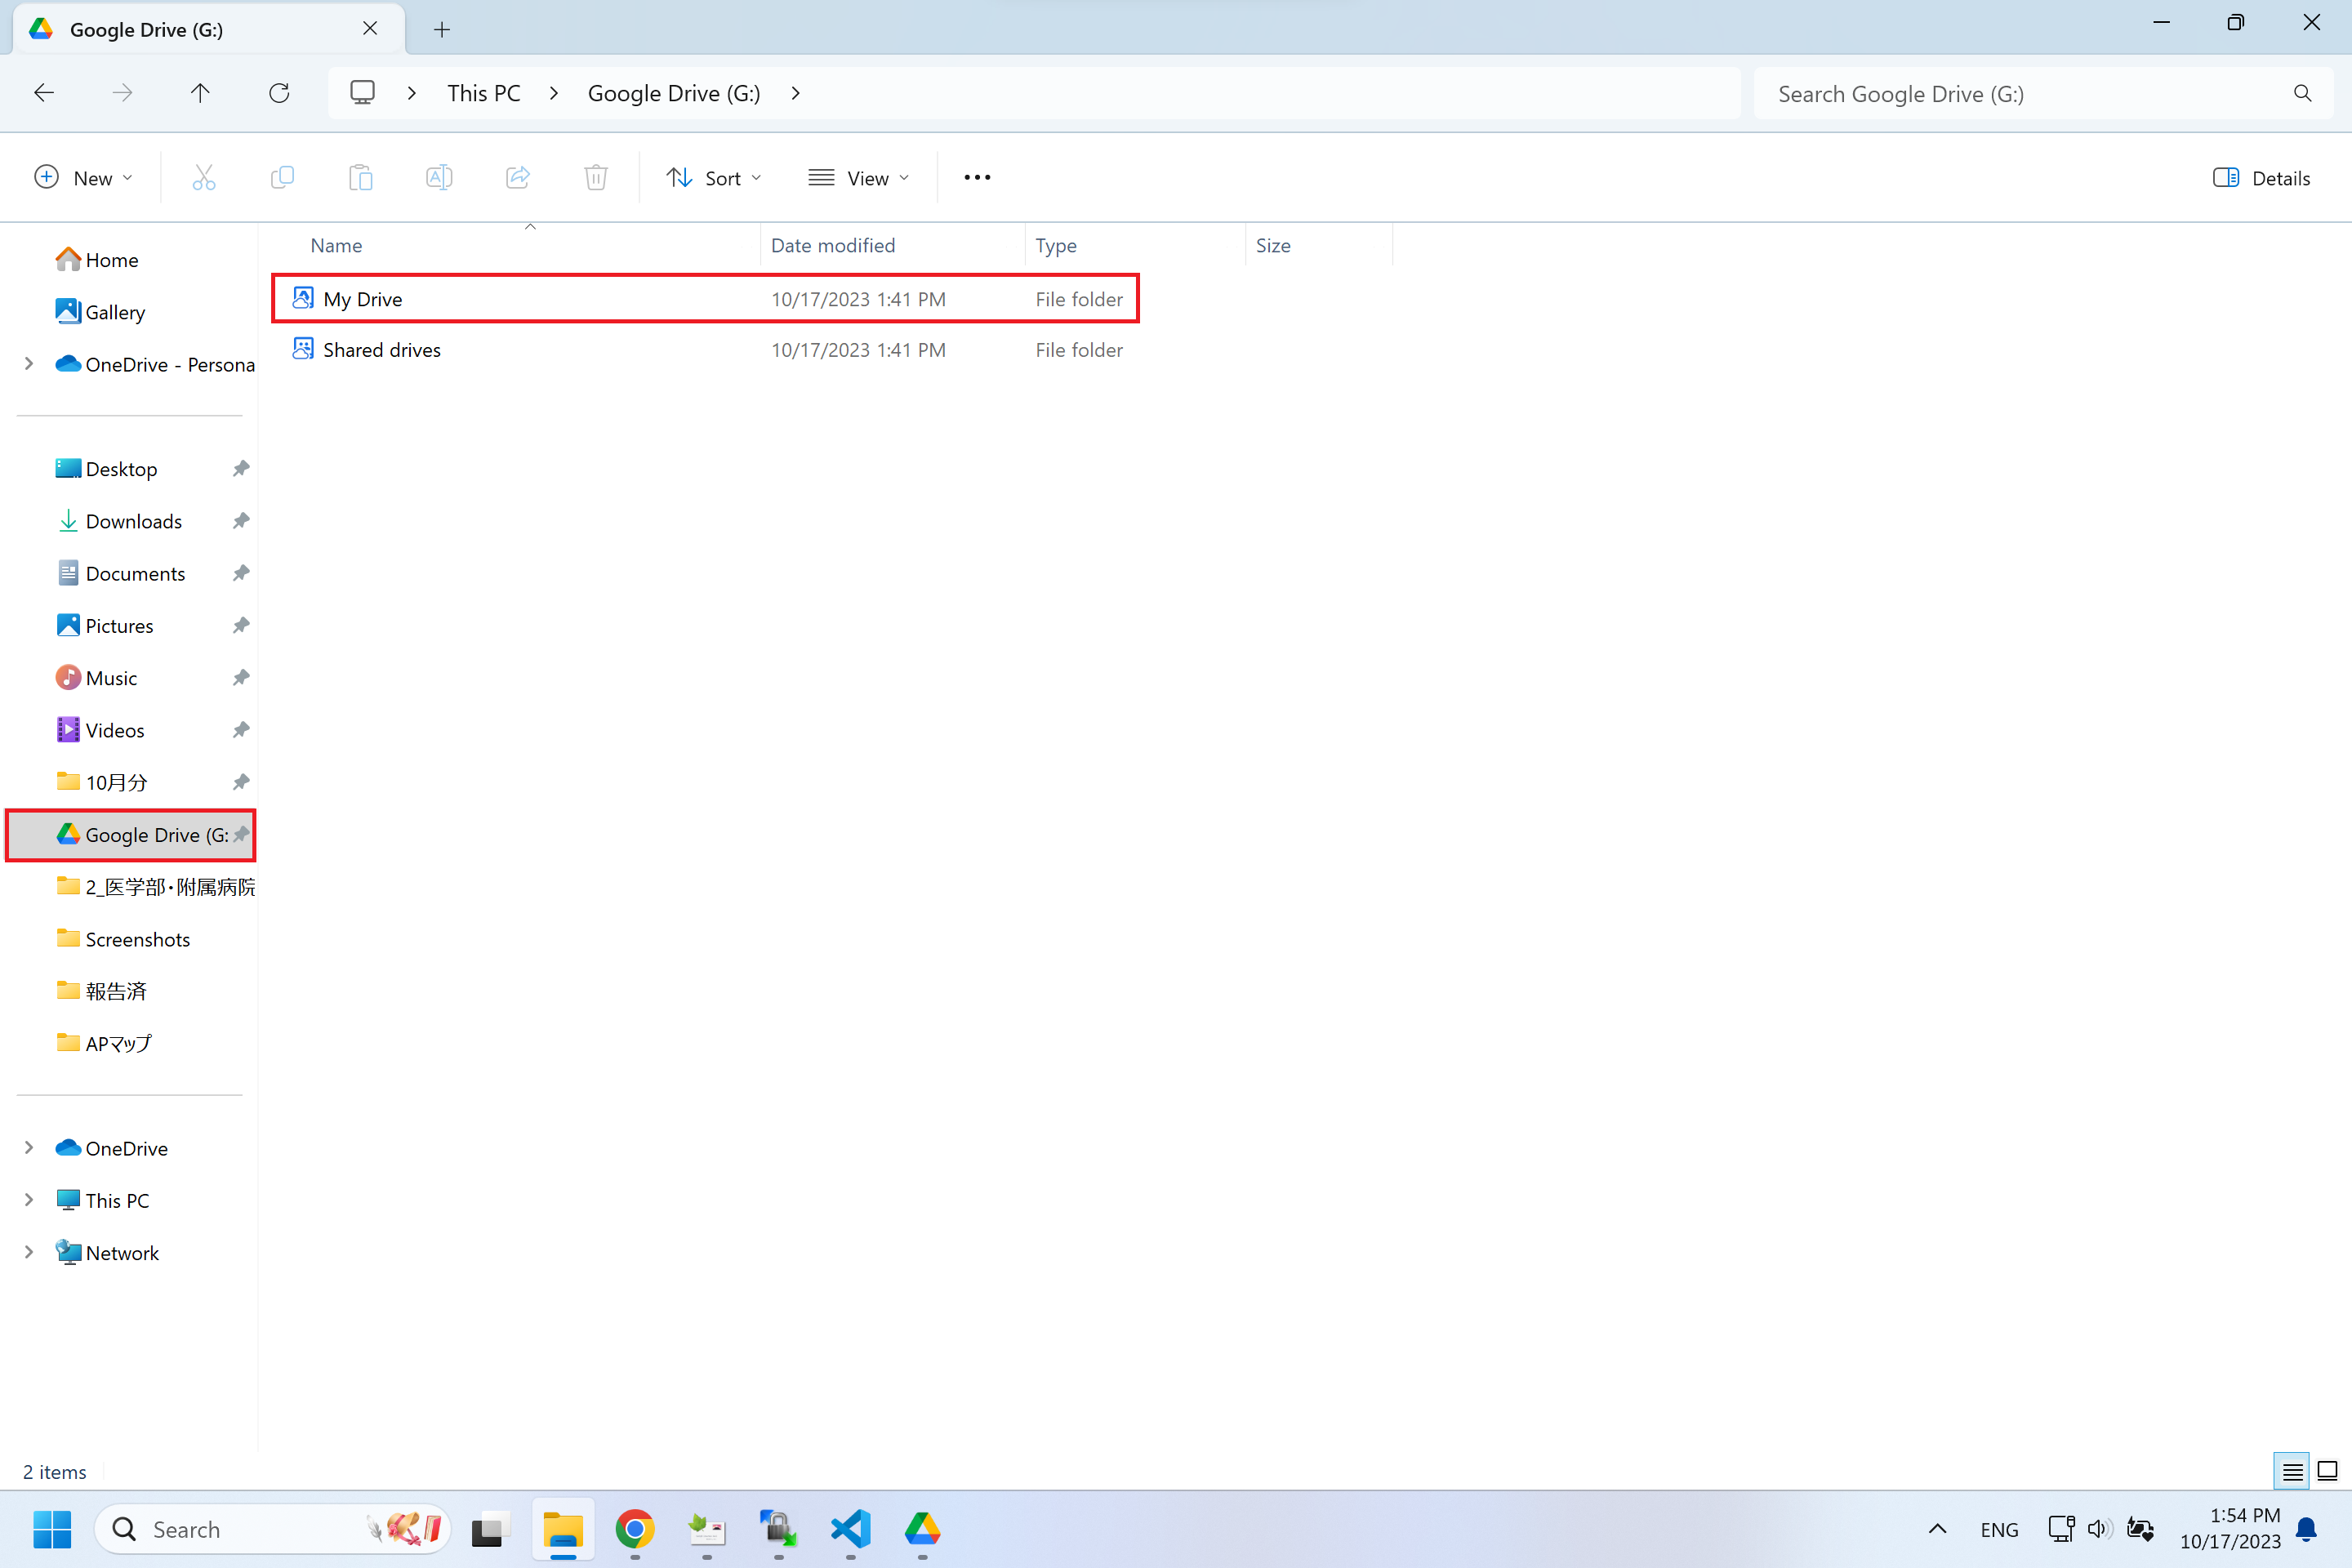The height and width of the screenshot is (1568, 2352).
Task: Expand the Network tree node
Action: (29, 1252)
